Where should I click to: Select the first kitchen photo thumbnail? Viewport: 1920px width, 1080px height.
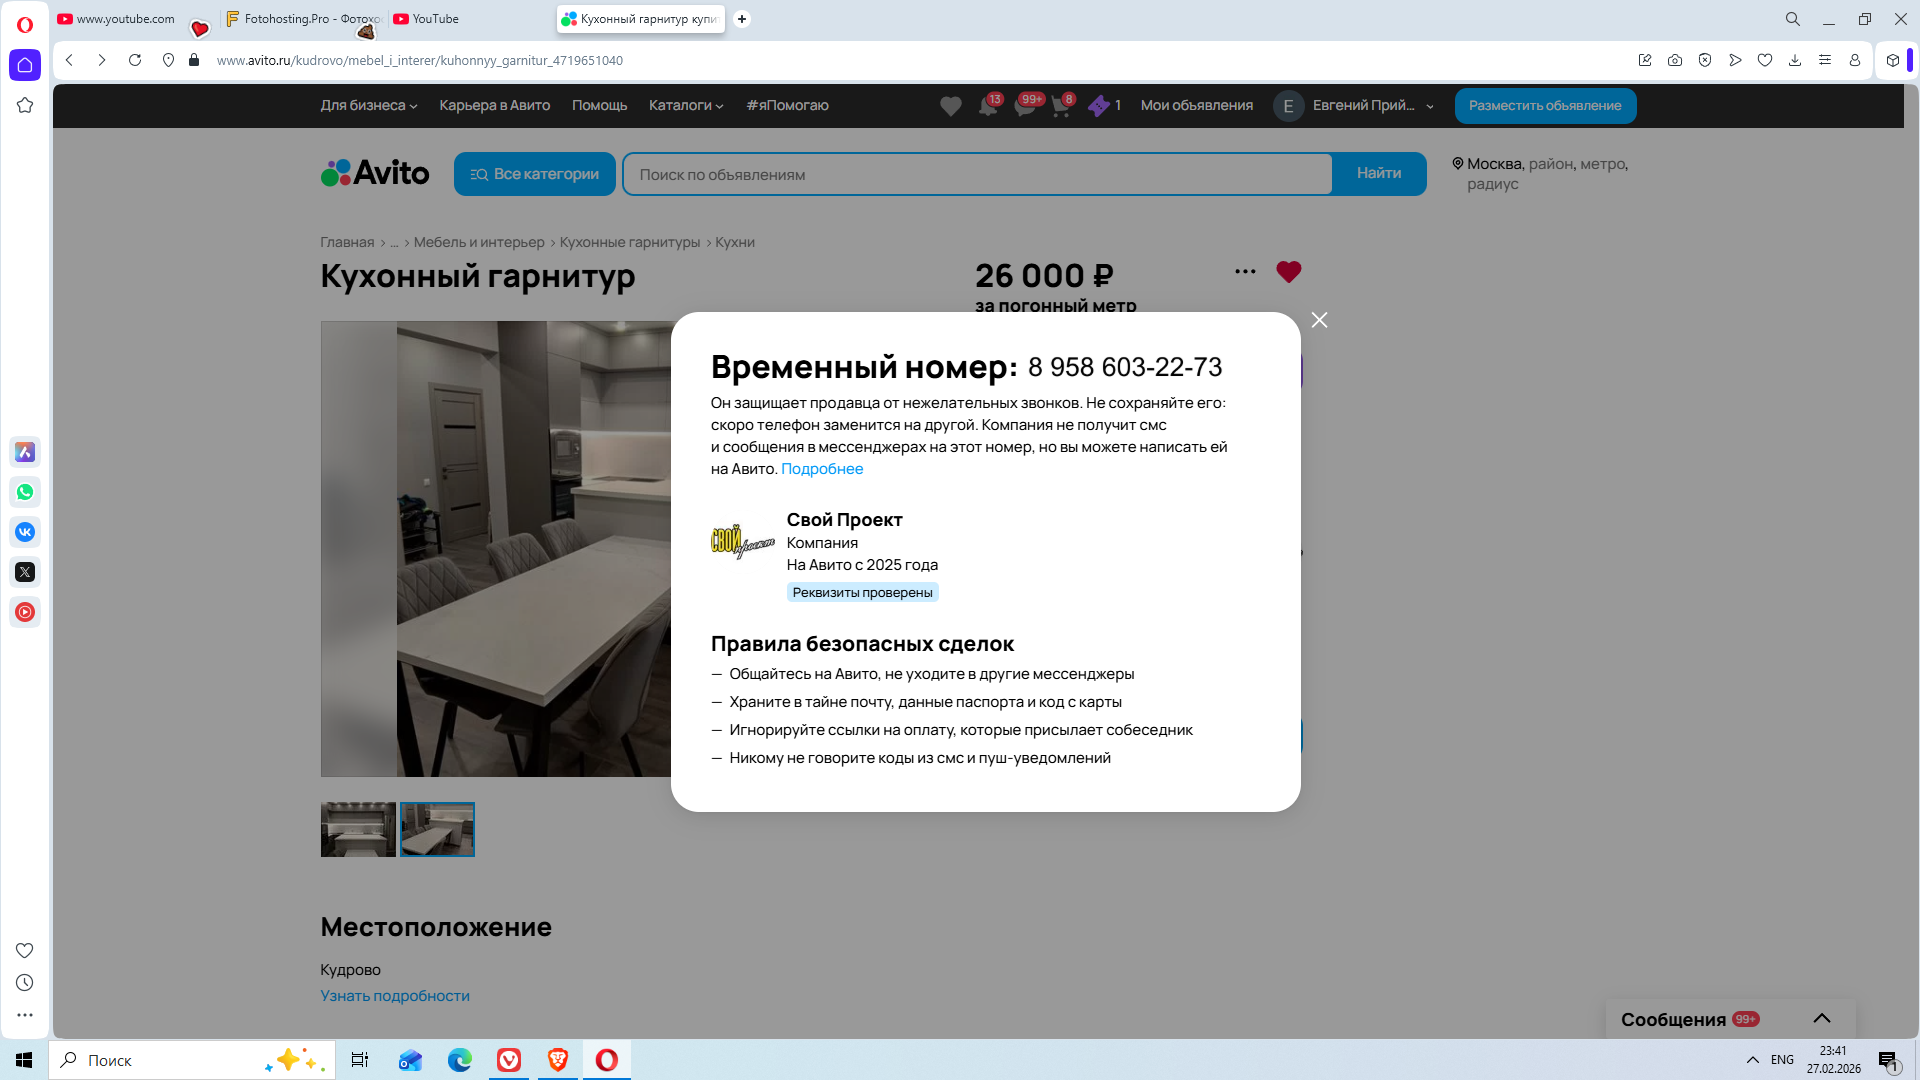358,829
